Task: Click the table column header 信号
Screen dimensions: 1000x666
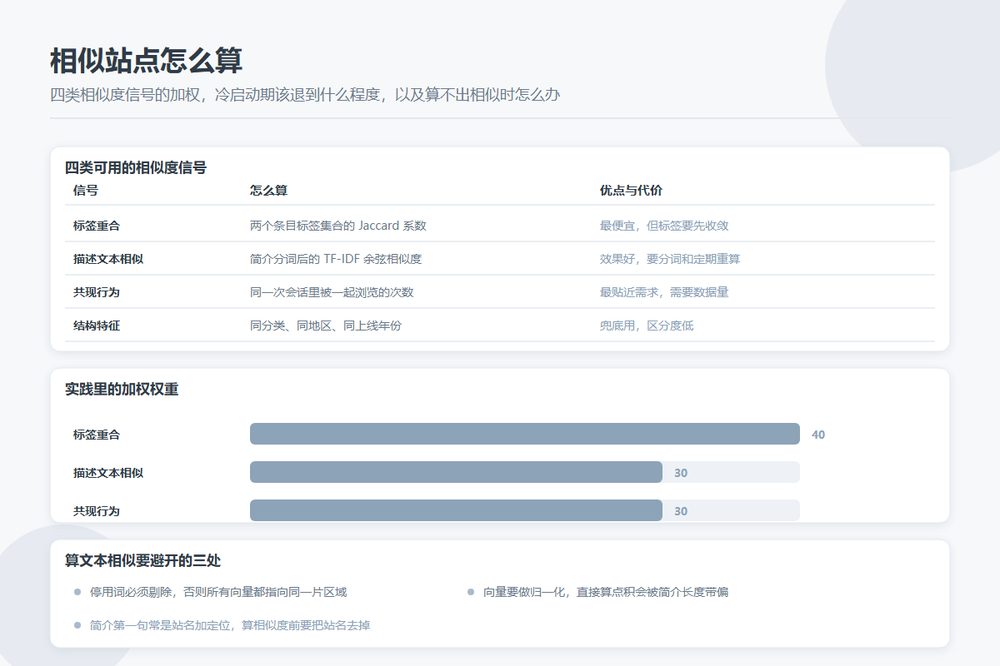Action: pos(85,190)
